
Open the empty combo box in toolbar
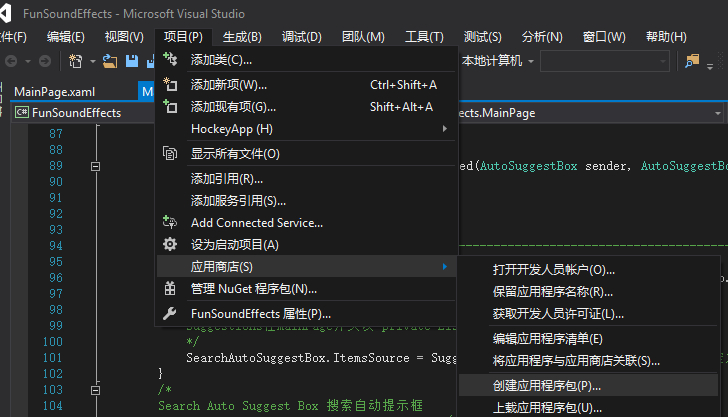(605, 61)
